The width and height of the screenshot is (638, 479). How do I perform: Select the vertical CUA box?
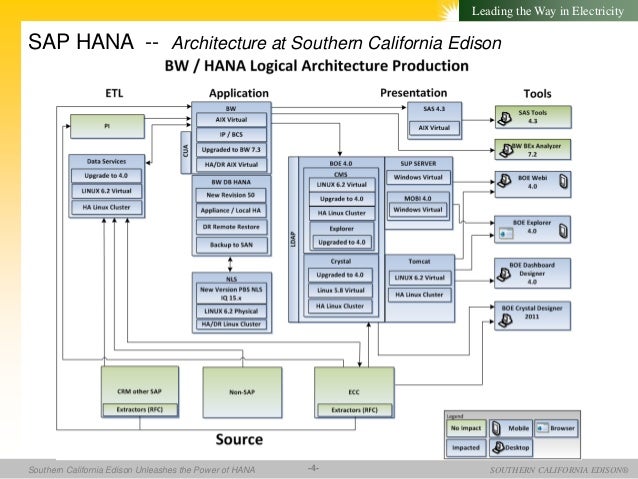(186, 152)
